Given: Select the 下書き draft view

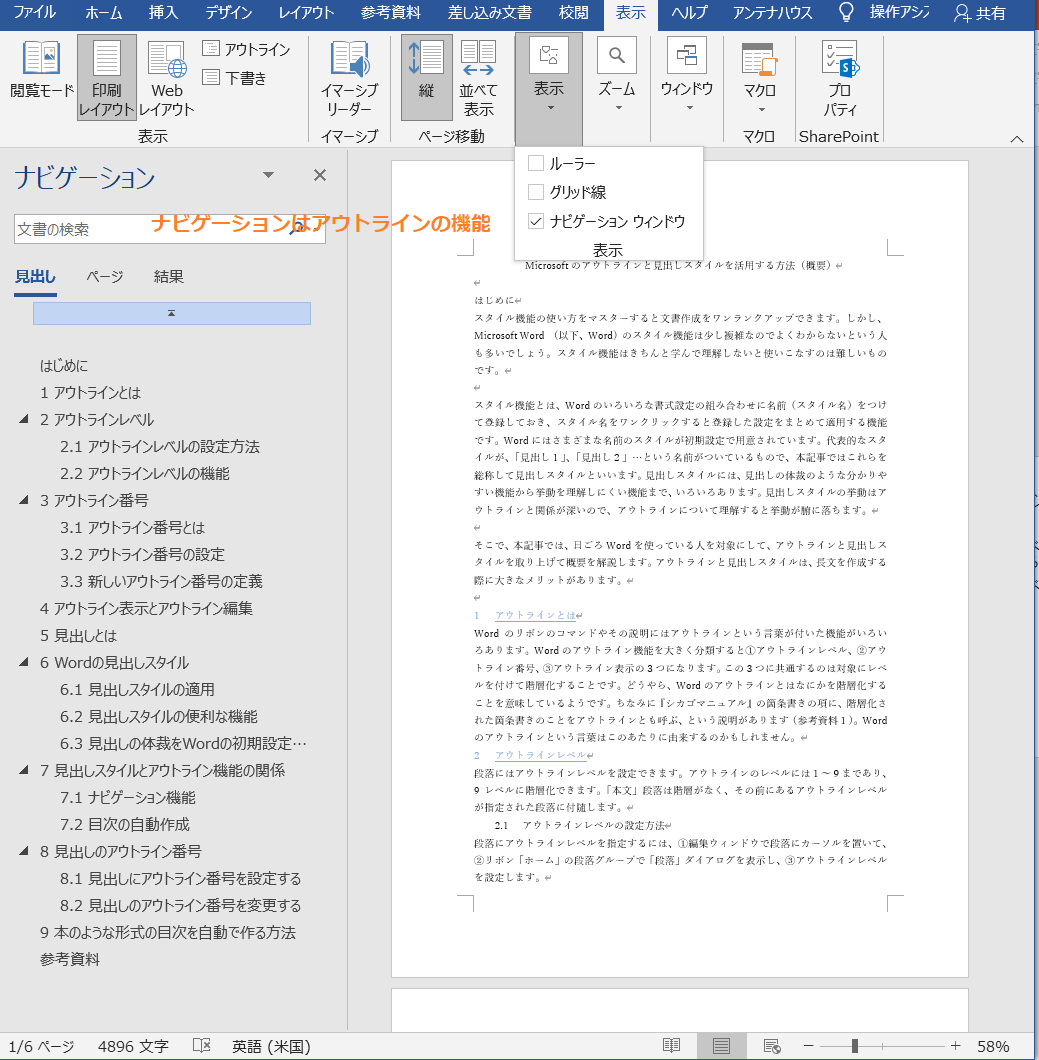Looking at the screenshot, I should [234, 77].
